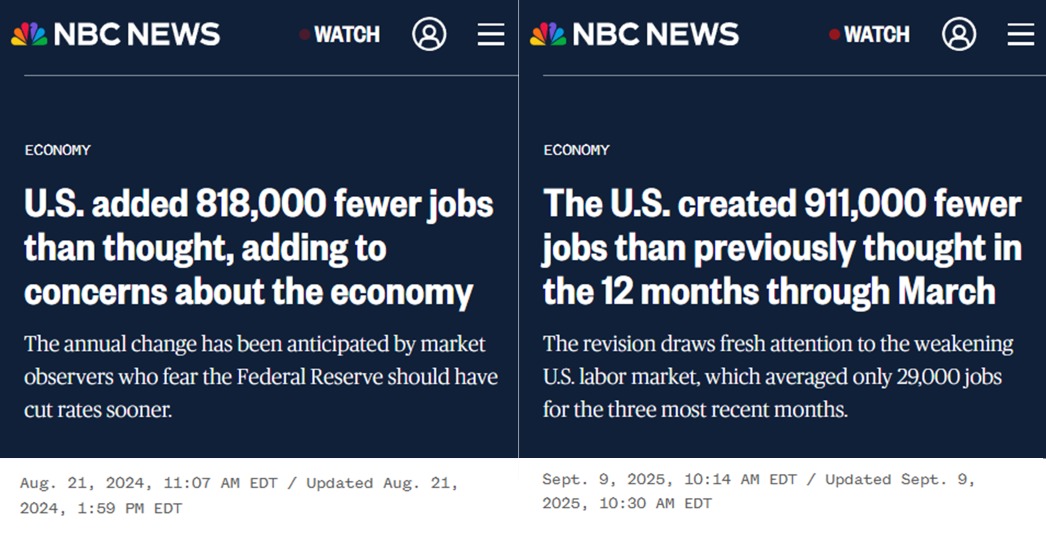The width and height of the screenshot is (1046, 543).
Task: Select the ECONOMY label above the 911,000 jobs headline
Action: coord(577,150)
